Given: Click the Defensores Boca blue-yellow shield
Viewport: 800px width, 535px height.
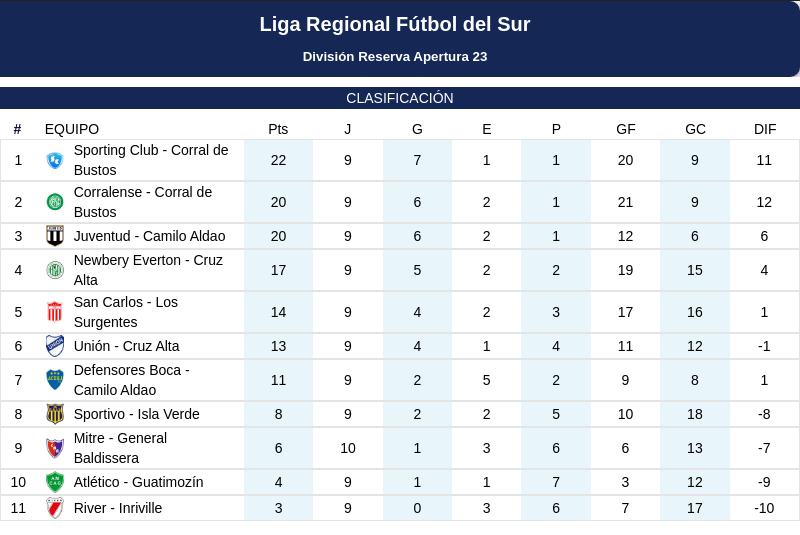Looking at the screenshot, I should coord(55,380).
